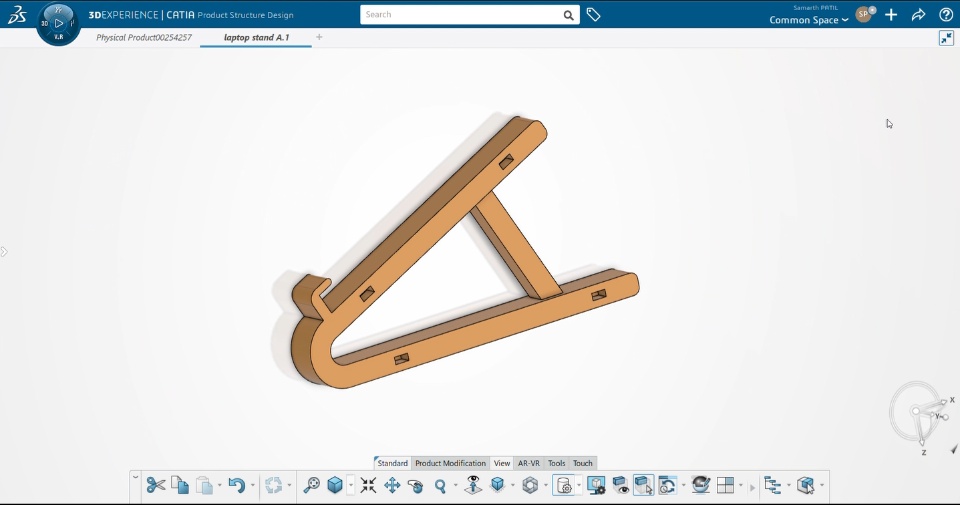The height and width of the screenshot is (505, 960).
Task: Expand the toolbar overflow triangle arrow
Action: pos(753,487)
